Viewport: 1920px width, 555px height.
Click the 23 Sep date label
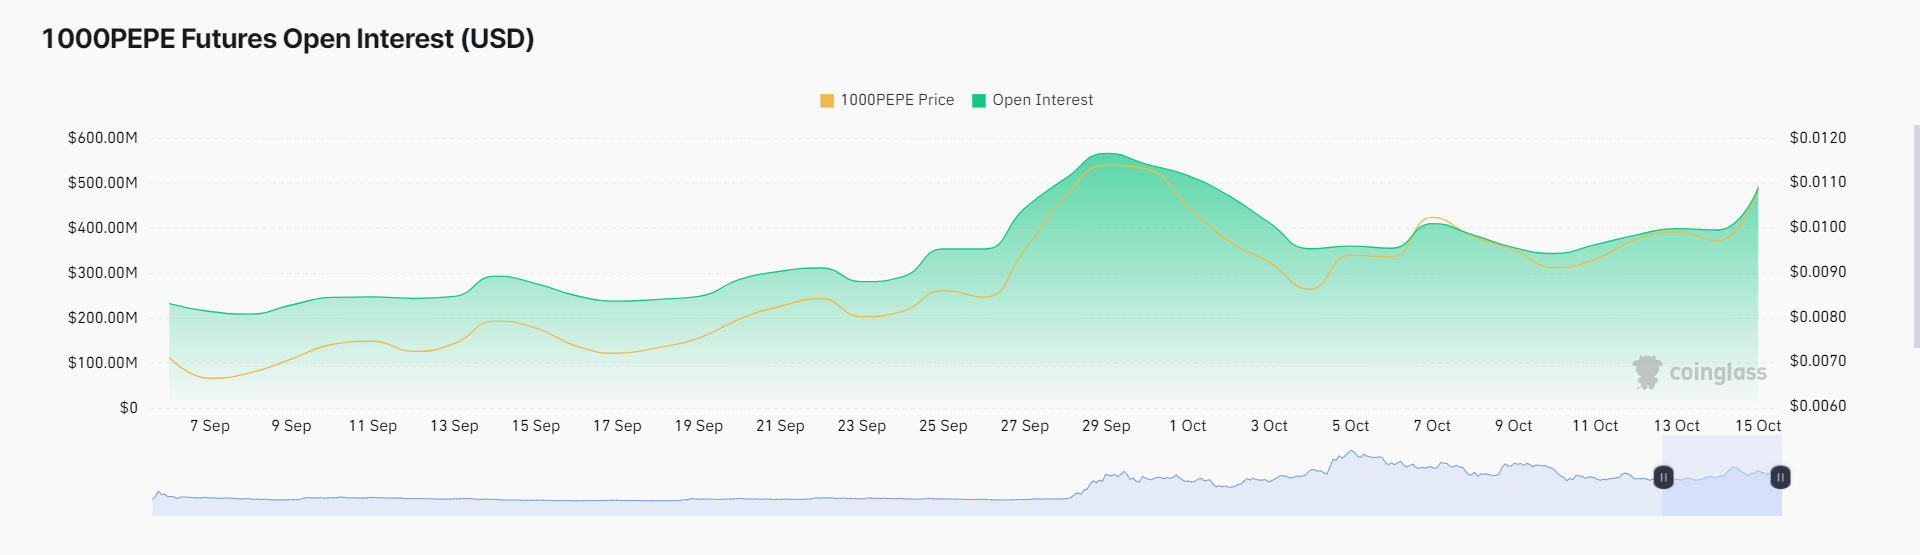(862, 426)
